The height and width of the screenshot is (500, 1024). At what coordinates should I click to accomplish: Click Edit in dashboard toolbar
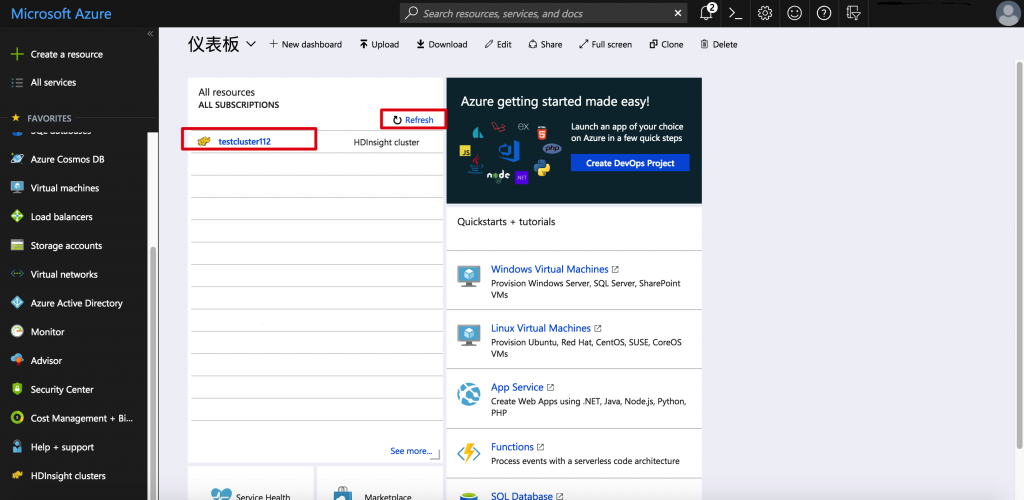coord(498,44)
